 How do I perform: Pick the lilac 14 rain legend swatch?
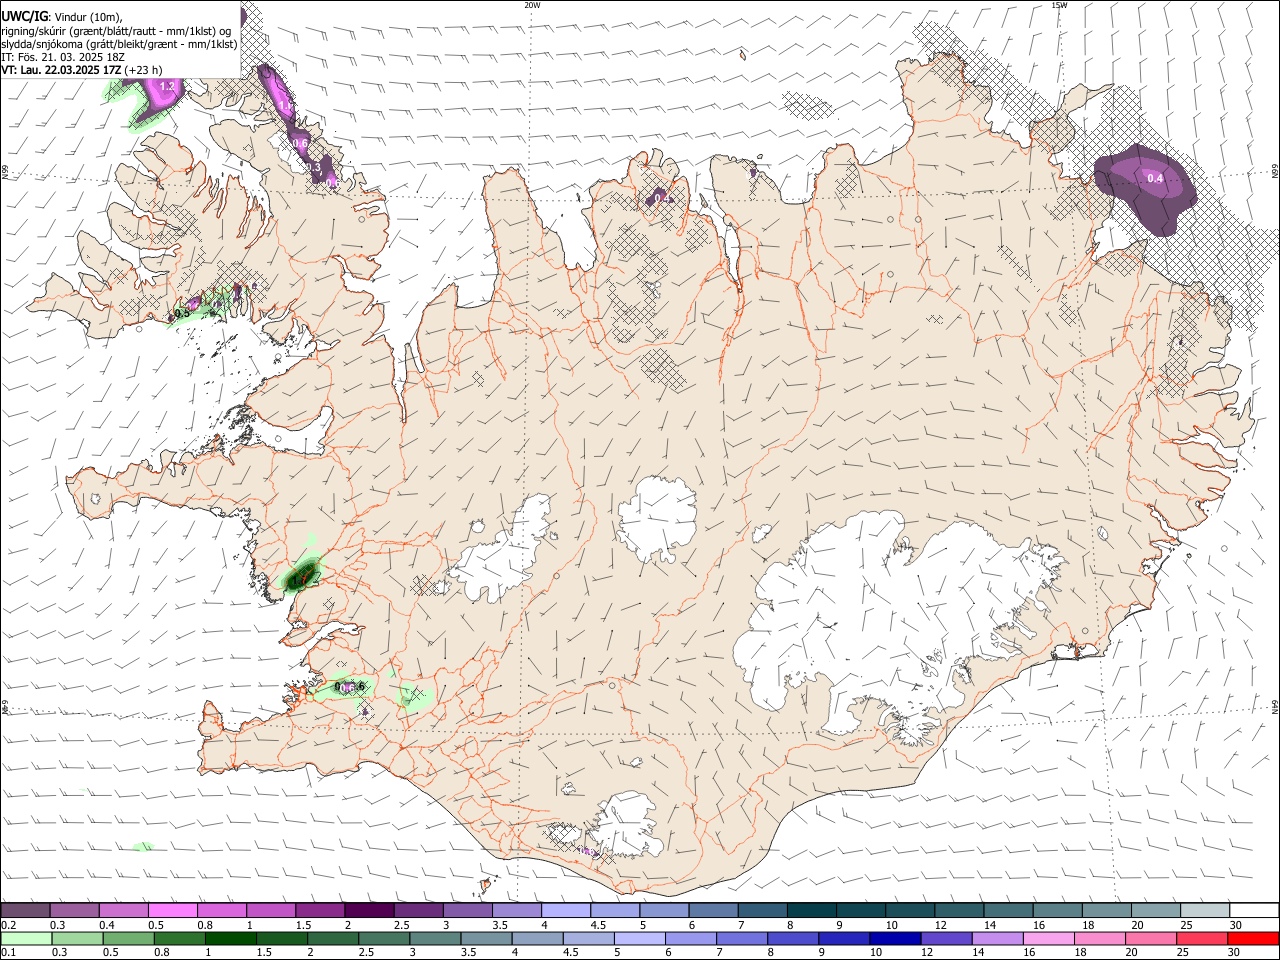pyautogui.click(x=996, y=938)
